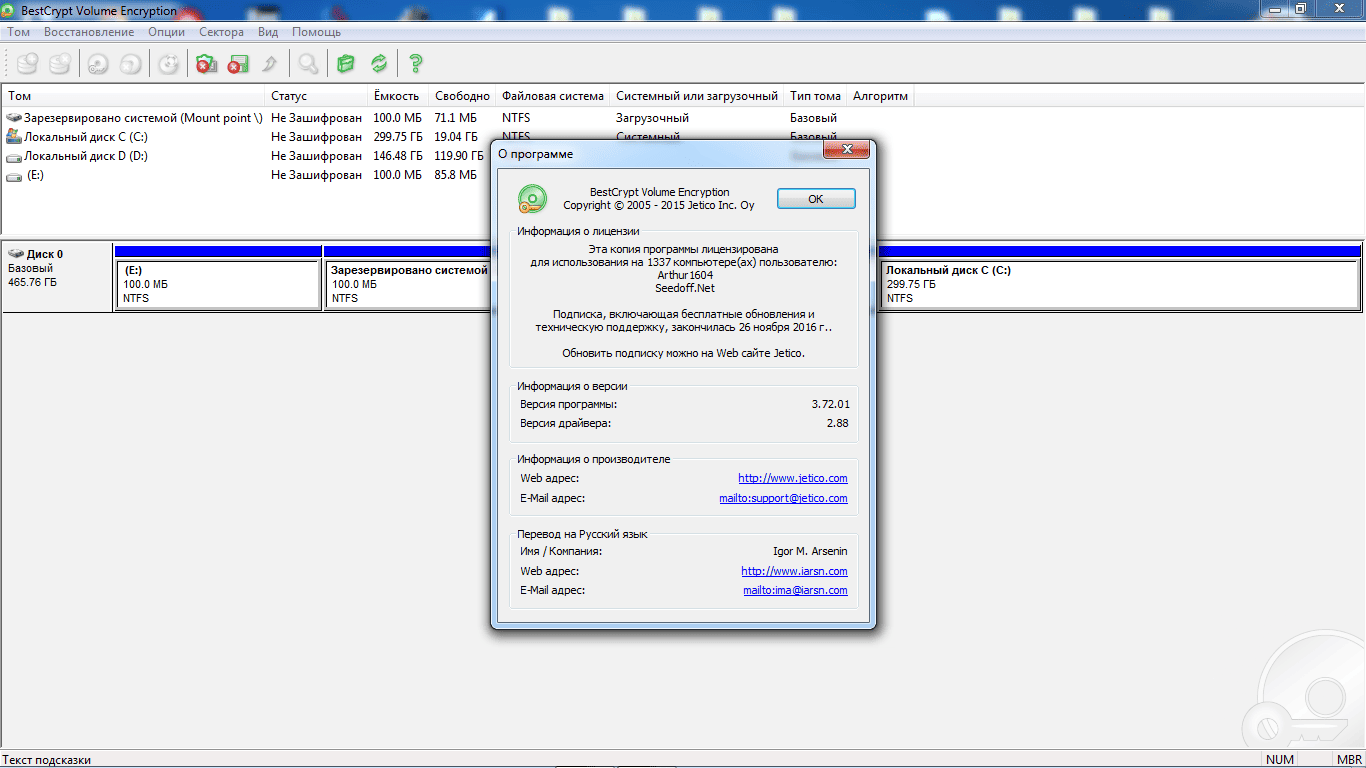Click program version value '3.72.01'
Image resolution: width=1366 pixels, height=768 pixels.
[830, 404]
